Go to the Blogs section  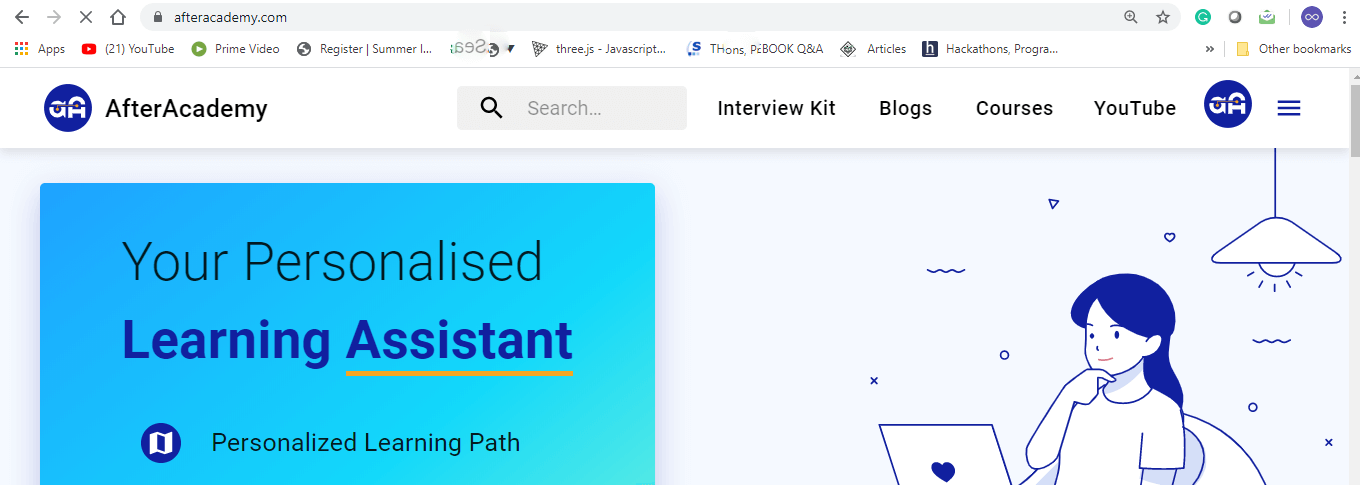pyautogui.click(x=905, y=108)
